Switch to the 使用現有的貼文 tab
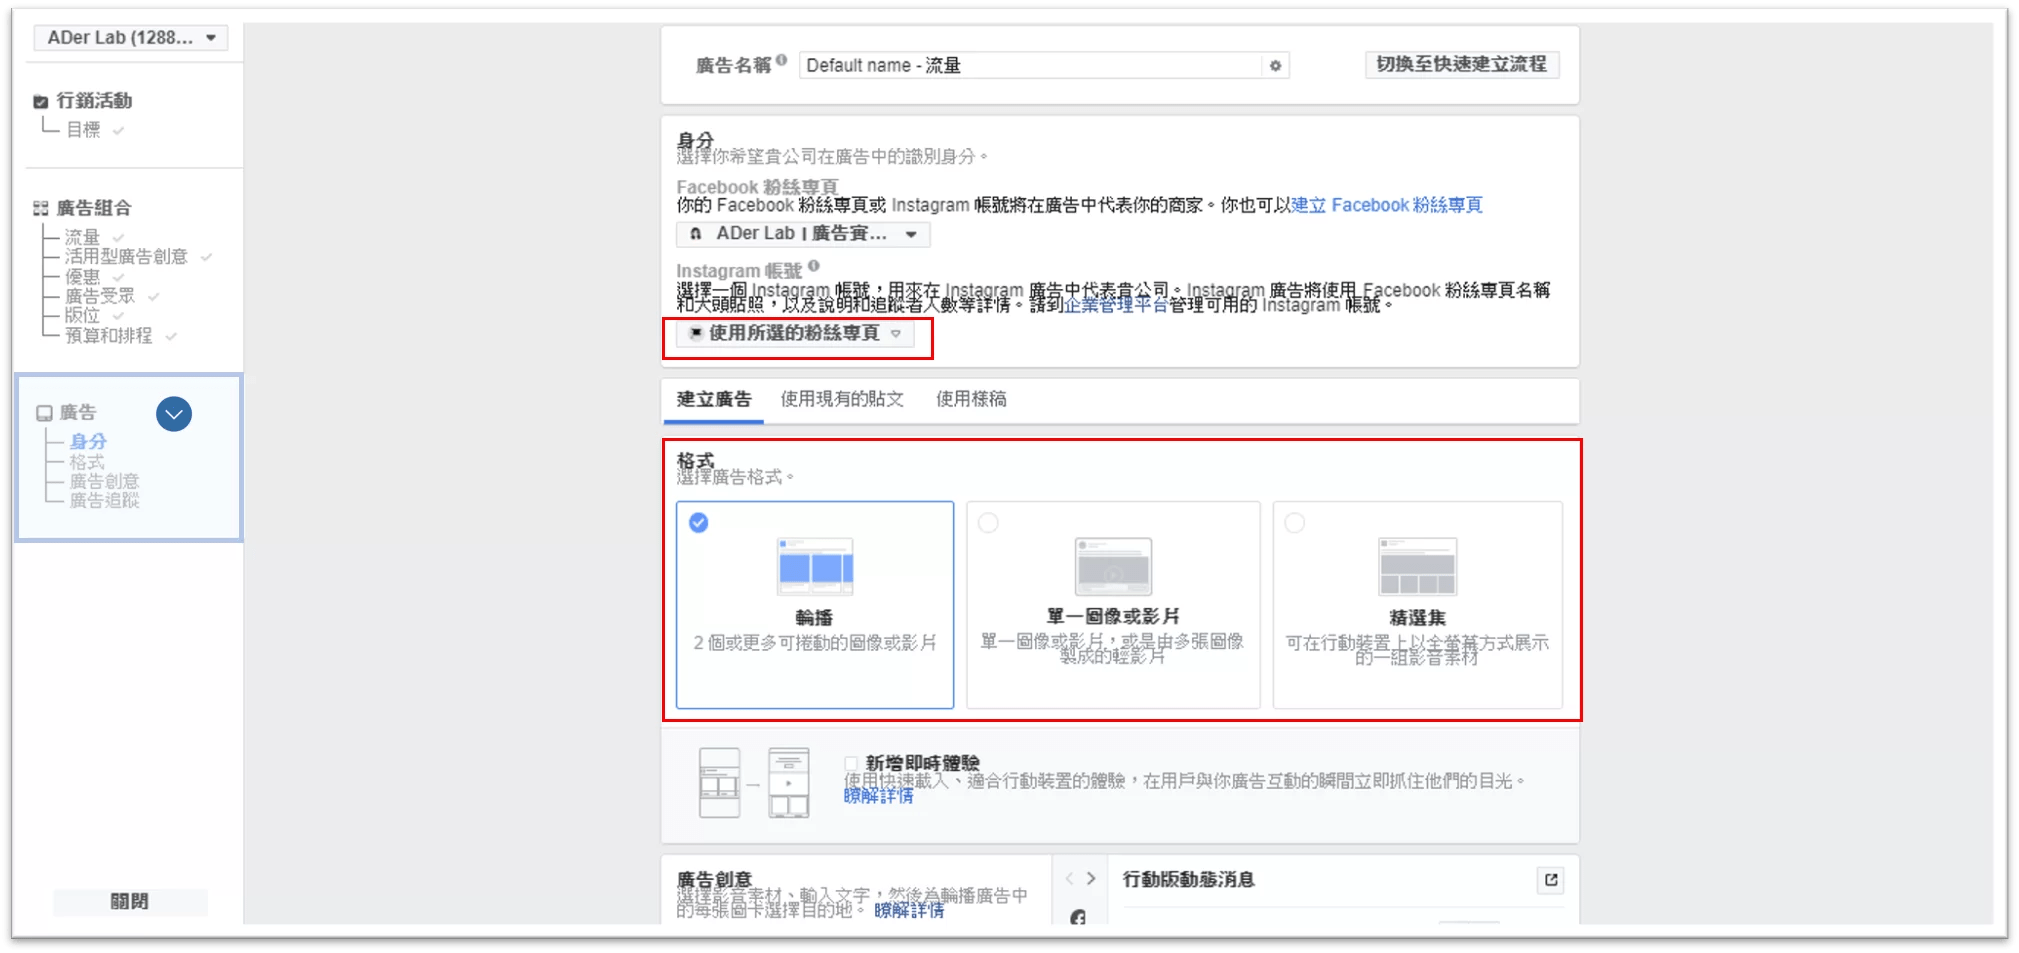Image resolution: width=2019 pixels, height=953 pixels. click(841, 399)
